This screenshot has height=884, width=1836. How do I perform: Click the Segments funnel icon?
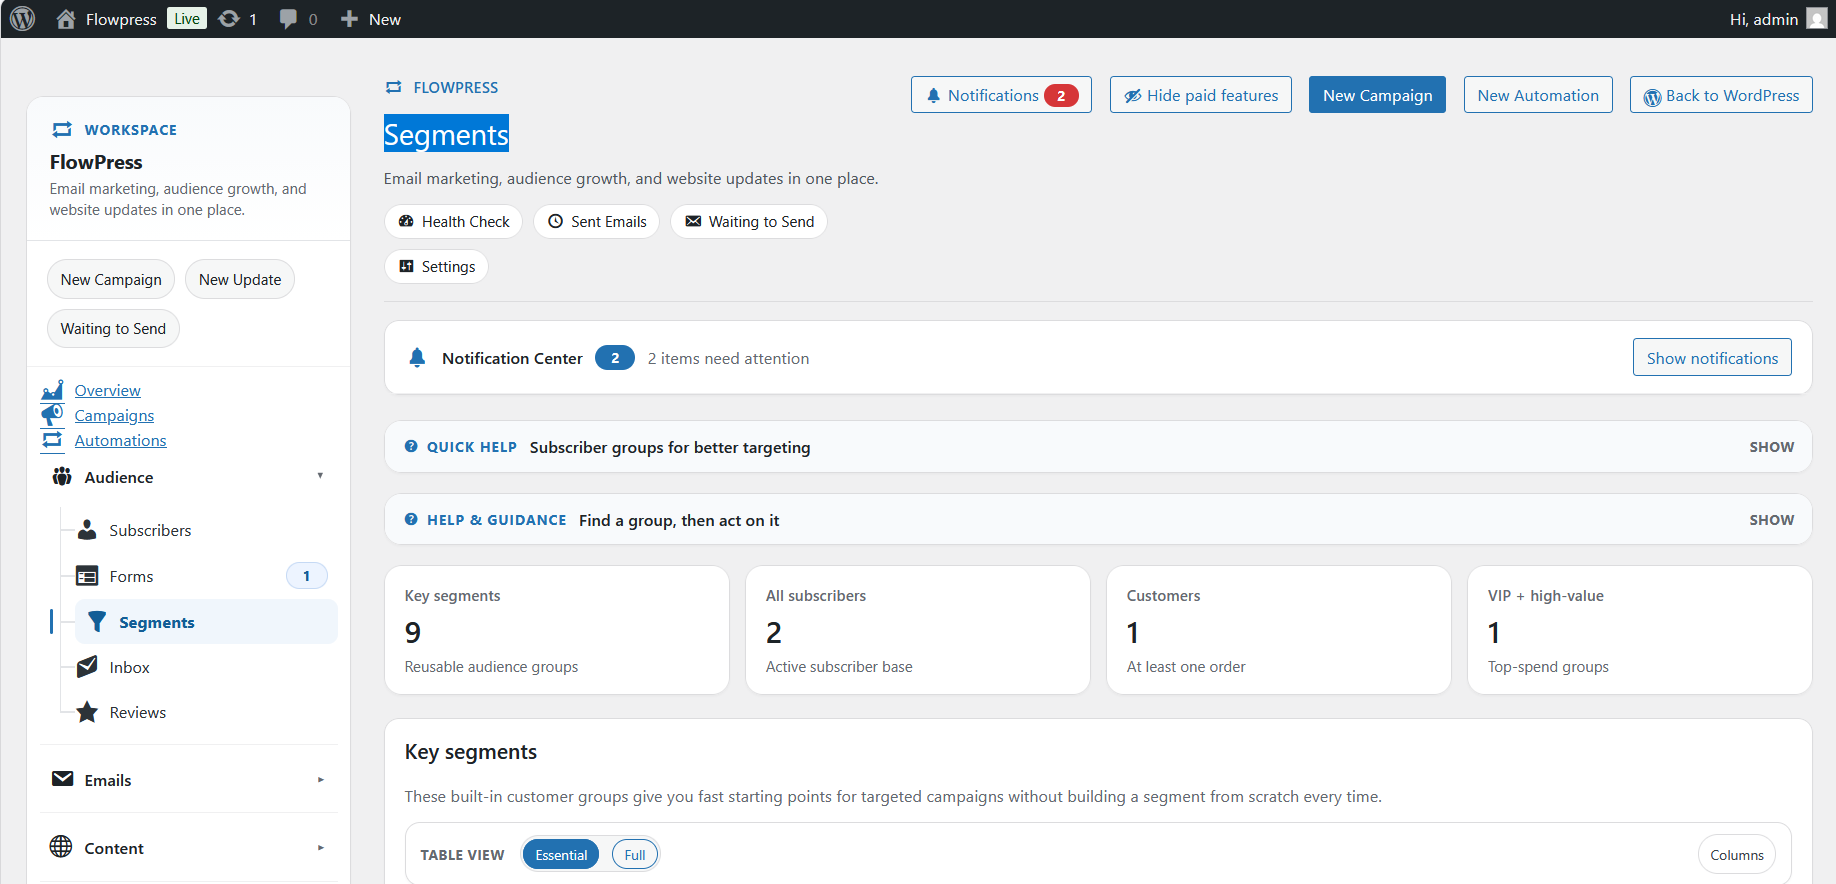pyautogui.click(x=97, y=622)
